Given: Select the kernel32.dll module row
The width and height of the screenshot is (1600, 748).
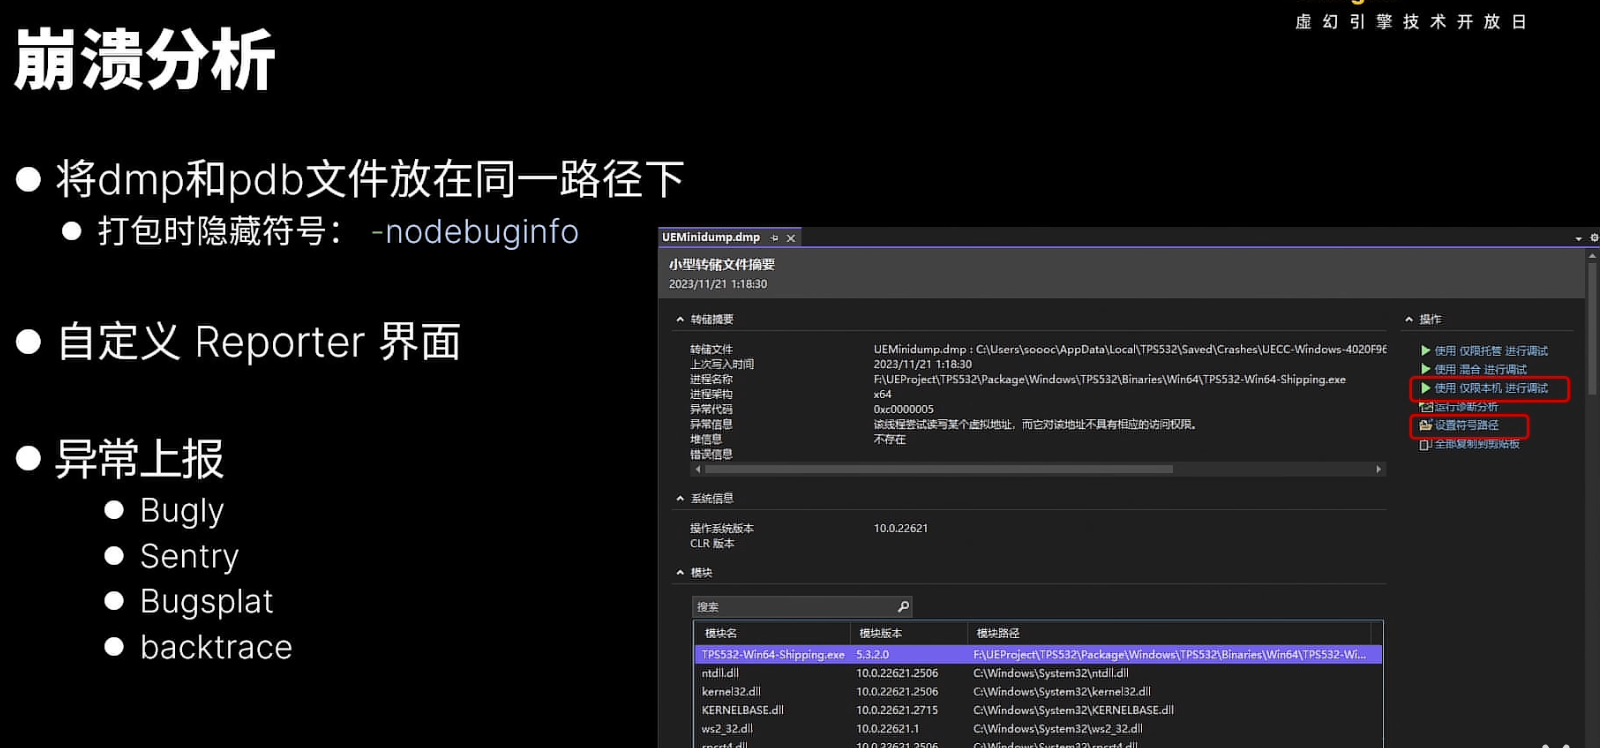Looking at the screenshot, I should tap(1038, 692).
